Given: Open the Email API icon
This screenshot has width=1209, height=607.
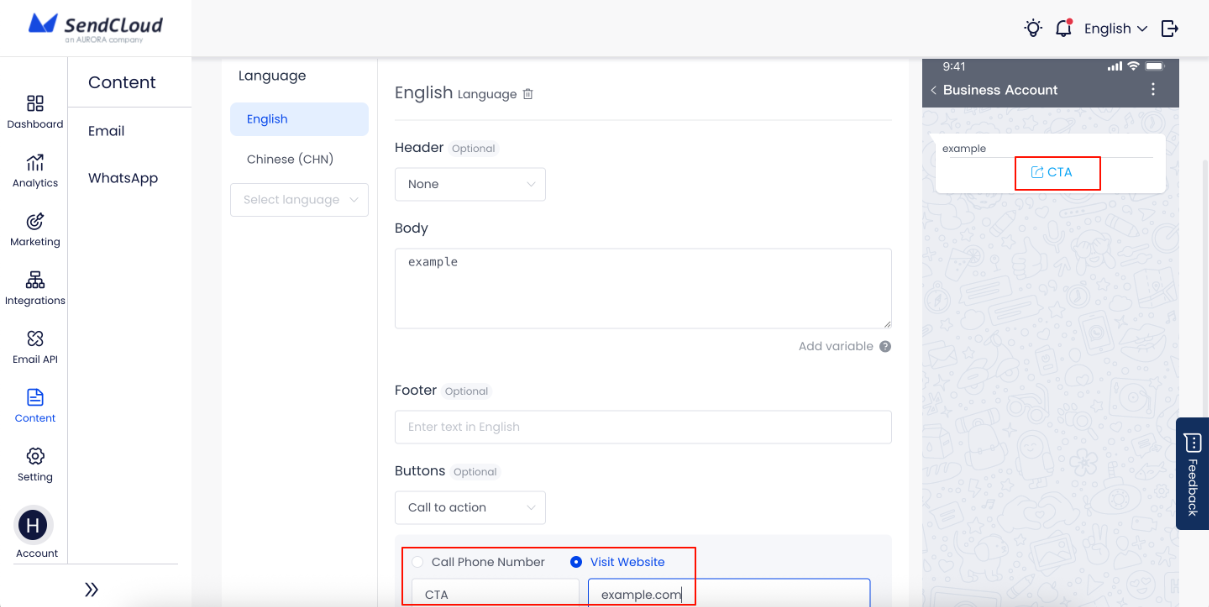Looking at the screenshot, I should point(35,339).
